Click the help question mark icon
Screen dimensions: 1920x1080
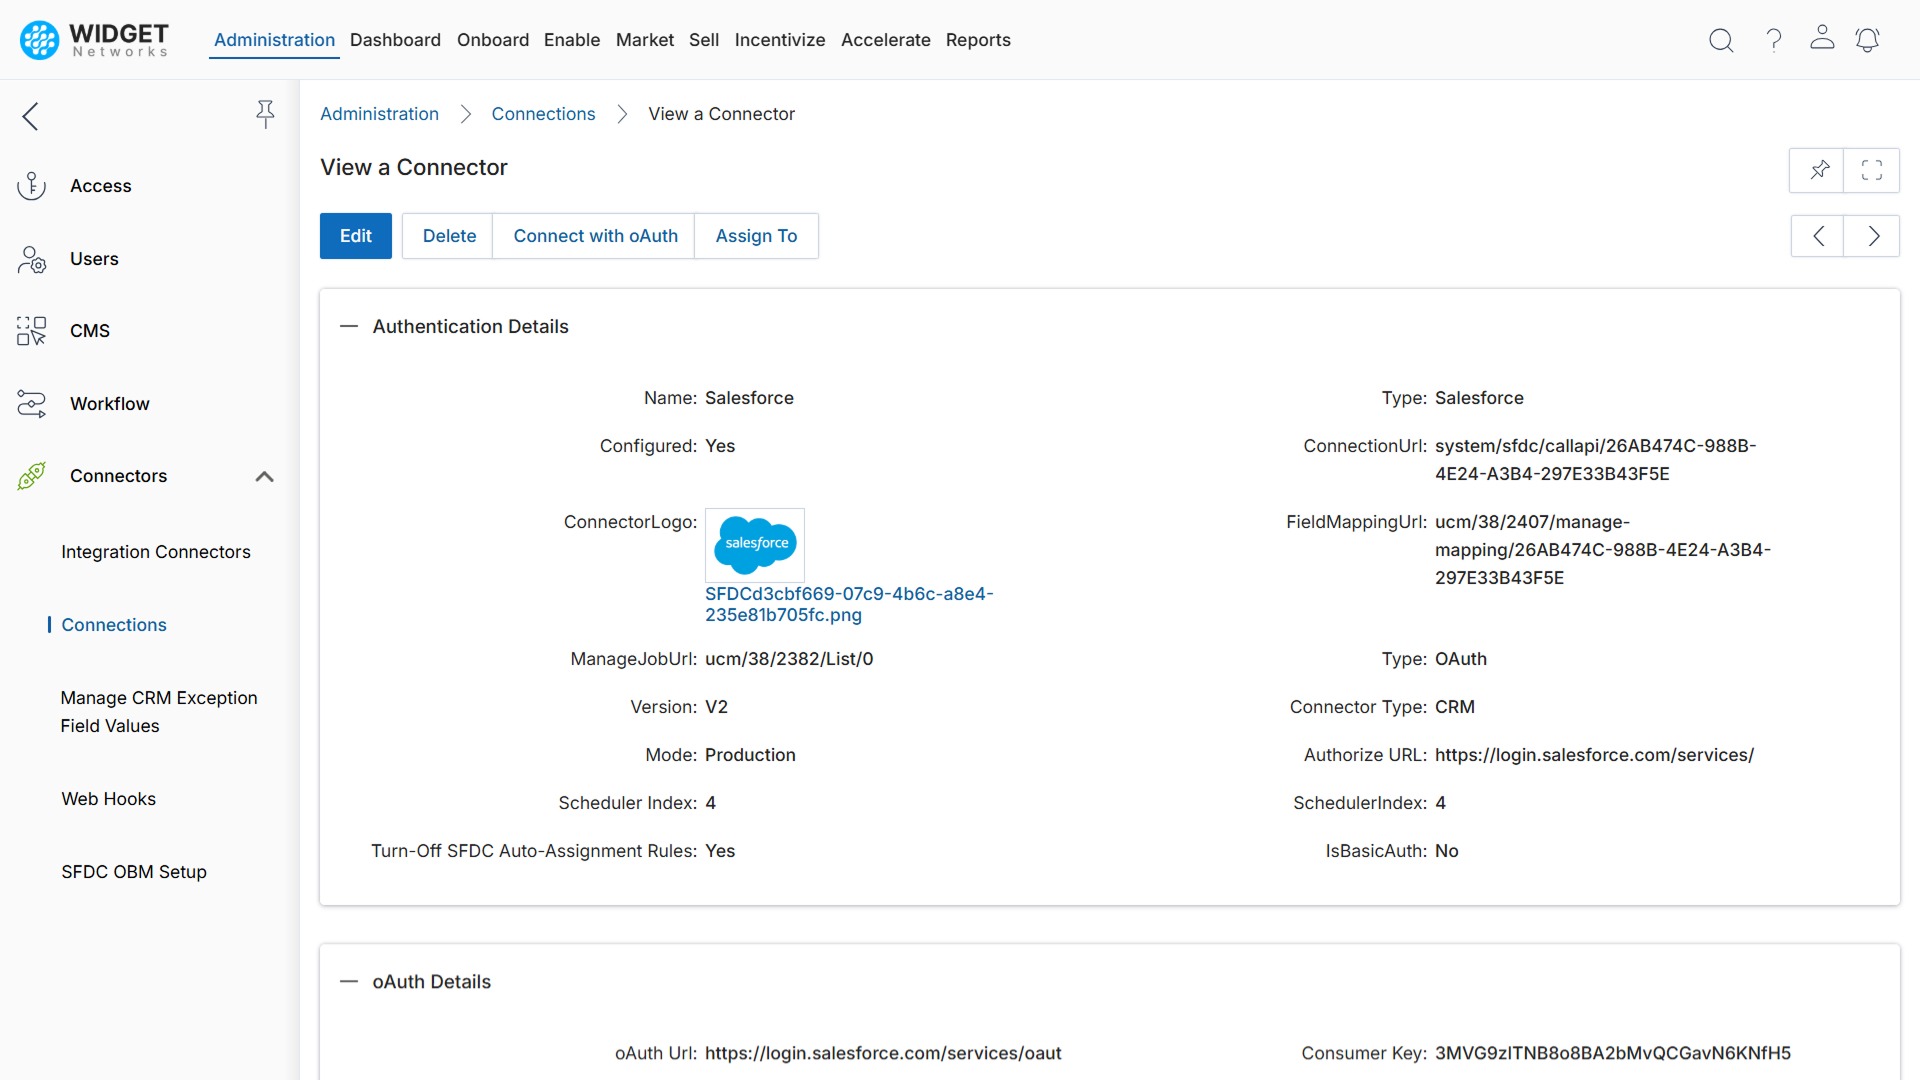pos(1773,40)
